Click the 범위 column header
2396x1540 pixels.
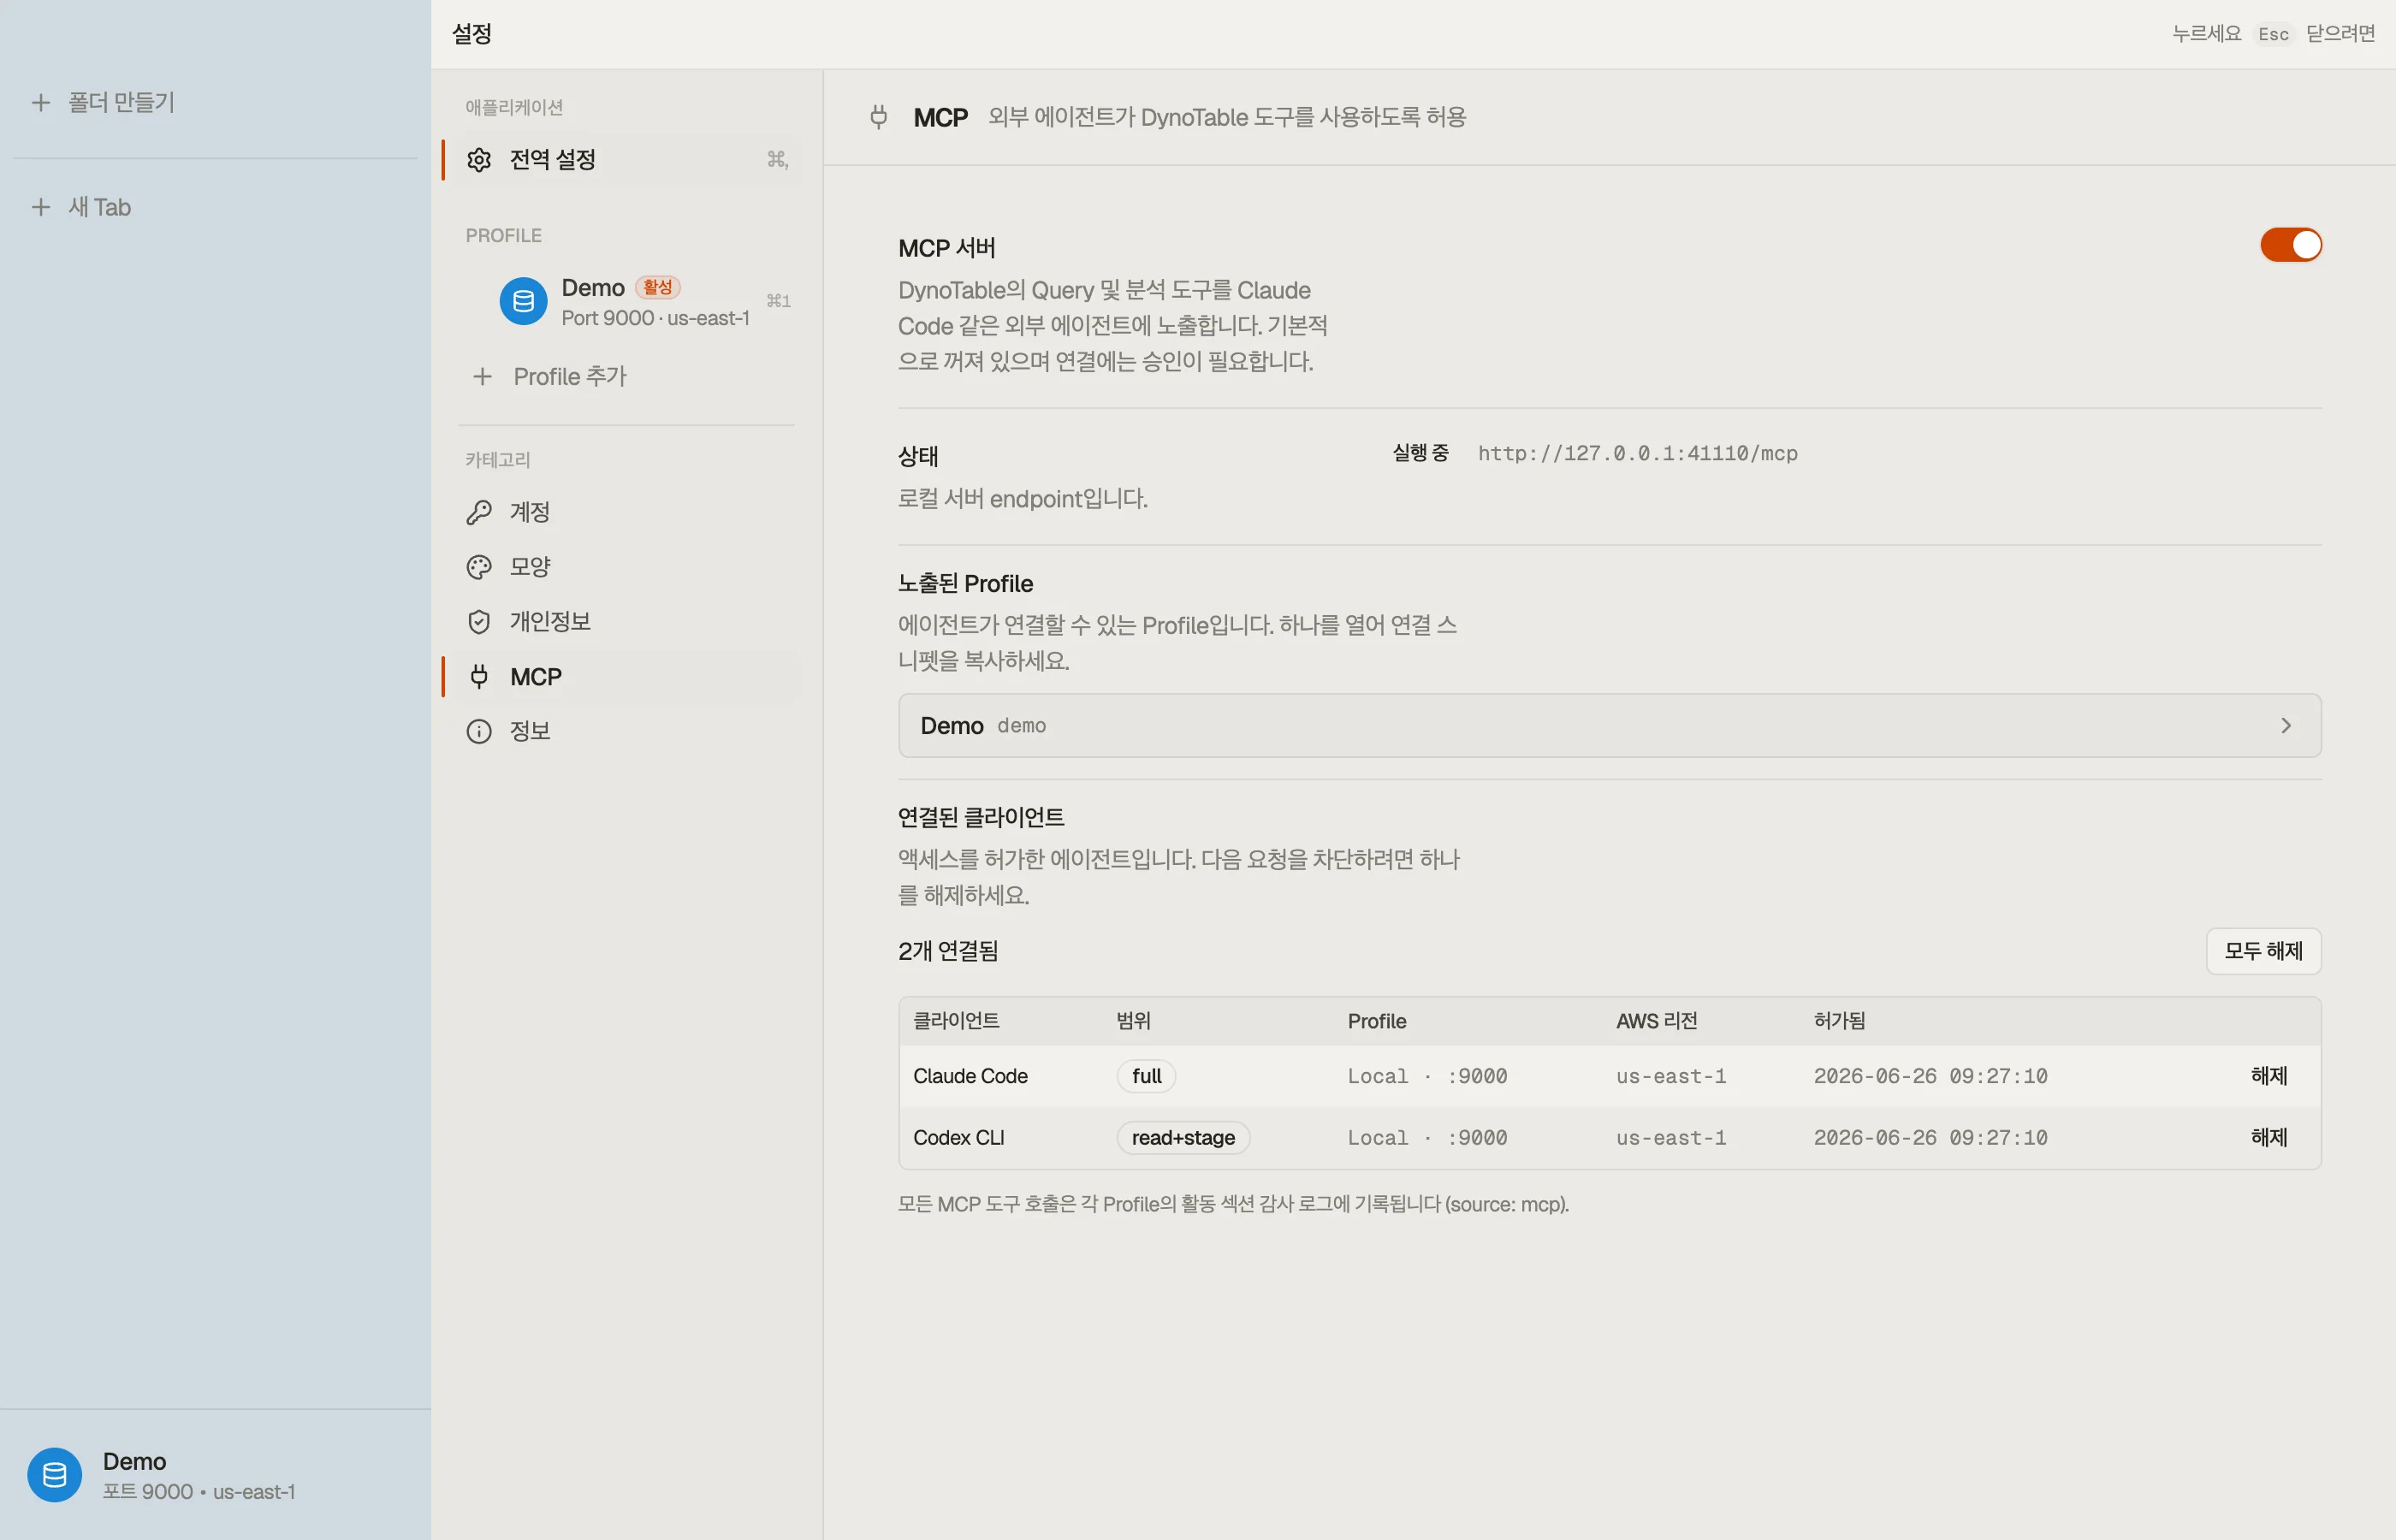click(1134, 1021)
